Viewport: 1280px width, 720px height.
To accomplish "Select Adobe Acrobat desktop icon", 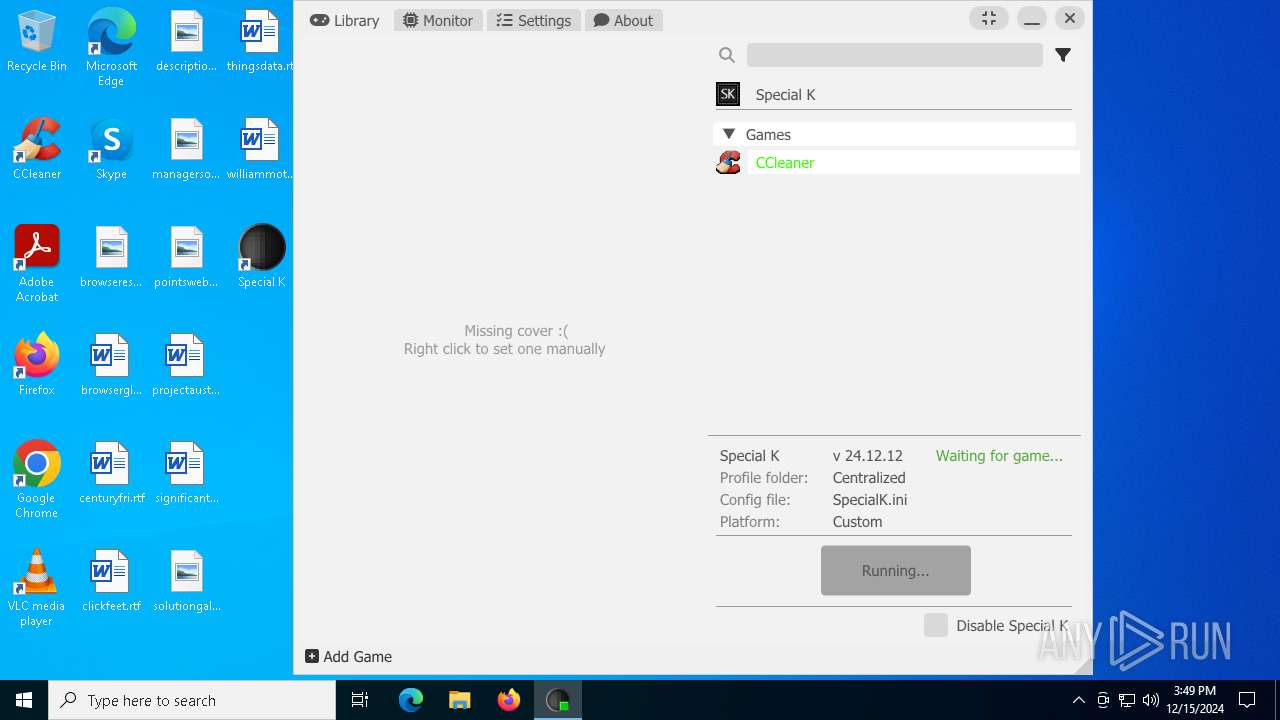I will [37, 264].
